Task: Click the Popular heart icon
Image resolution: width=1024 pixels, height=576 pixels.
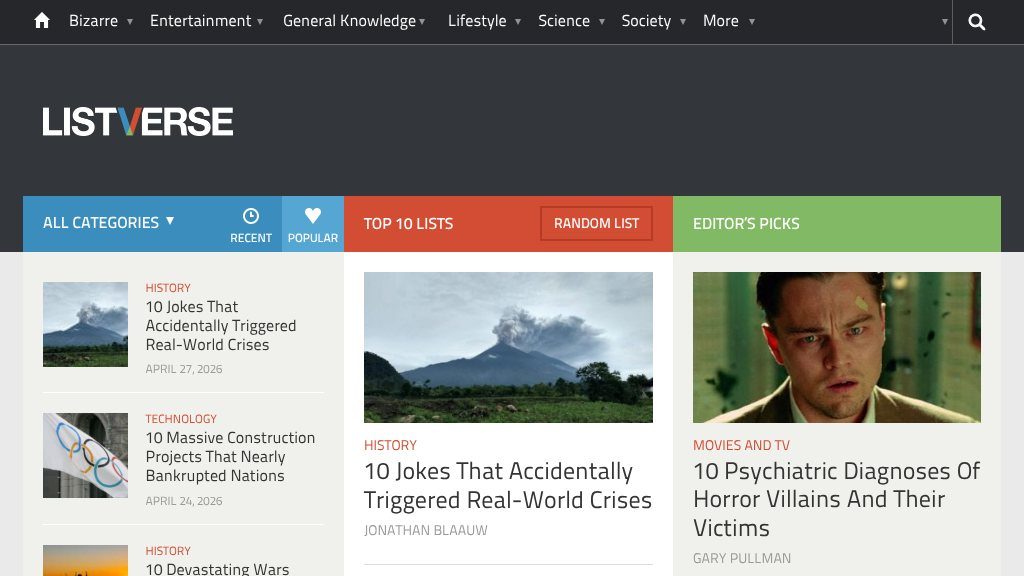Action: coord(313,216)
